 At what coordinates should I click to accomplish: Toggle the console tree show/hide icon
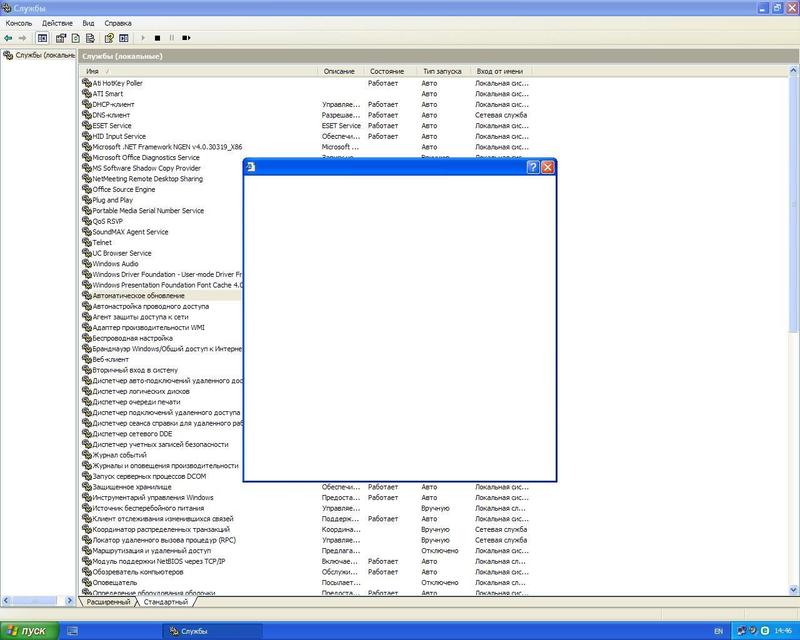(x=42, y=38)
